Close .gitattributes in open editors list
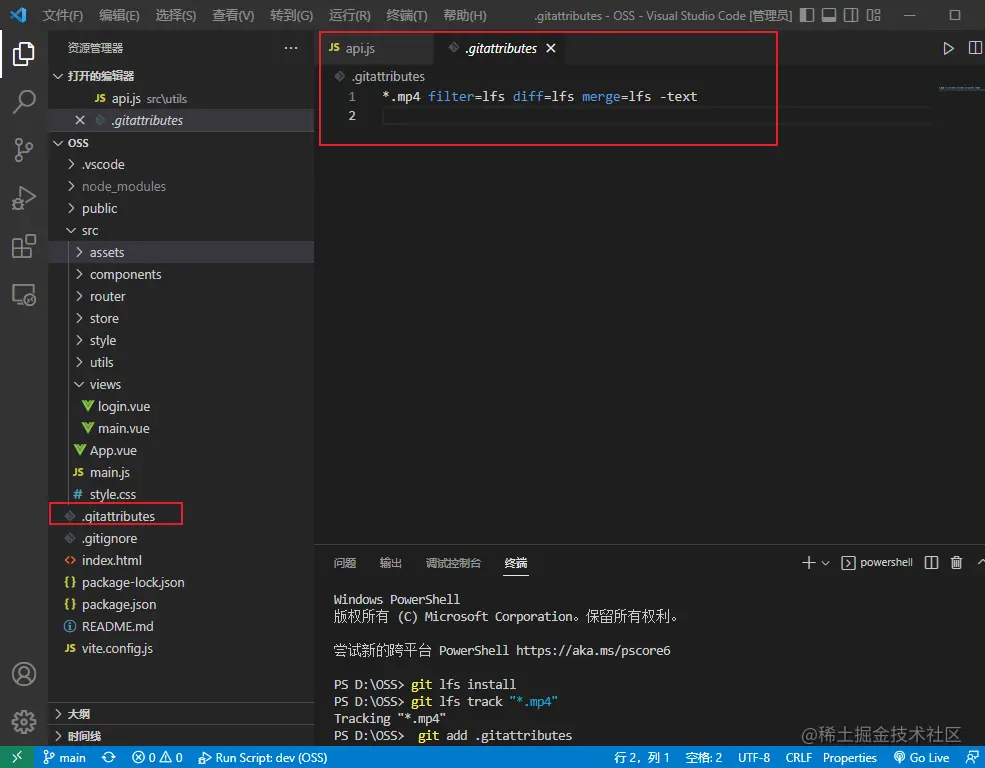The height and width of the screenshot is (768, 985). (x=80, y=120)
